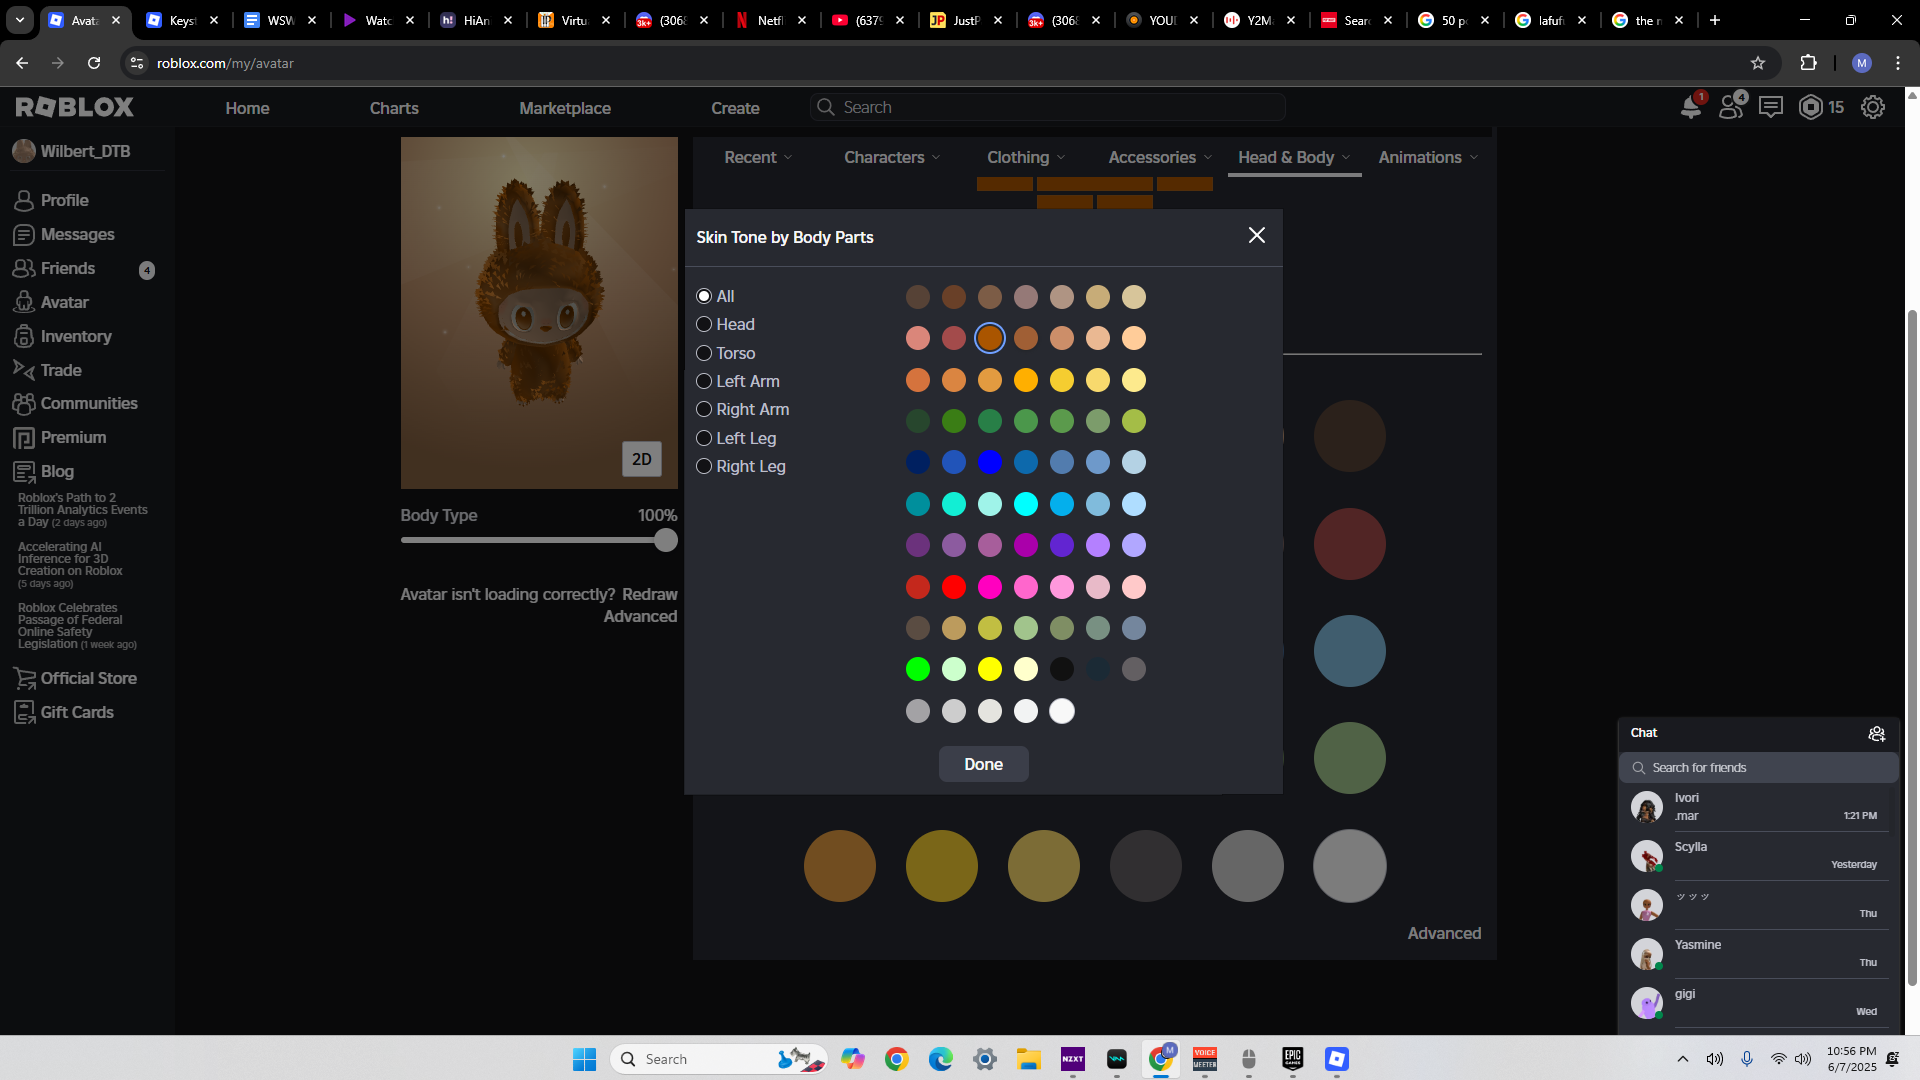Select the Left Arm radio button
The height and width of the screenshot is (1080, 1920).
pos(704,382)
